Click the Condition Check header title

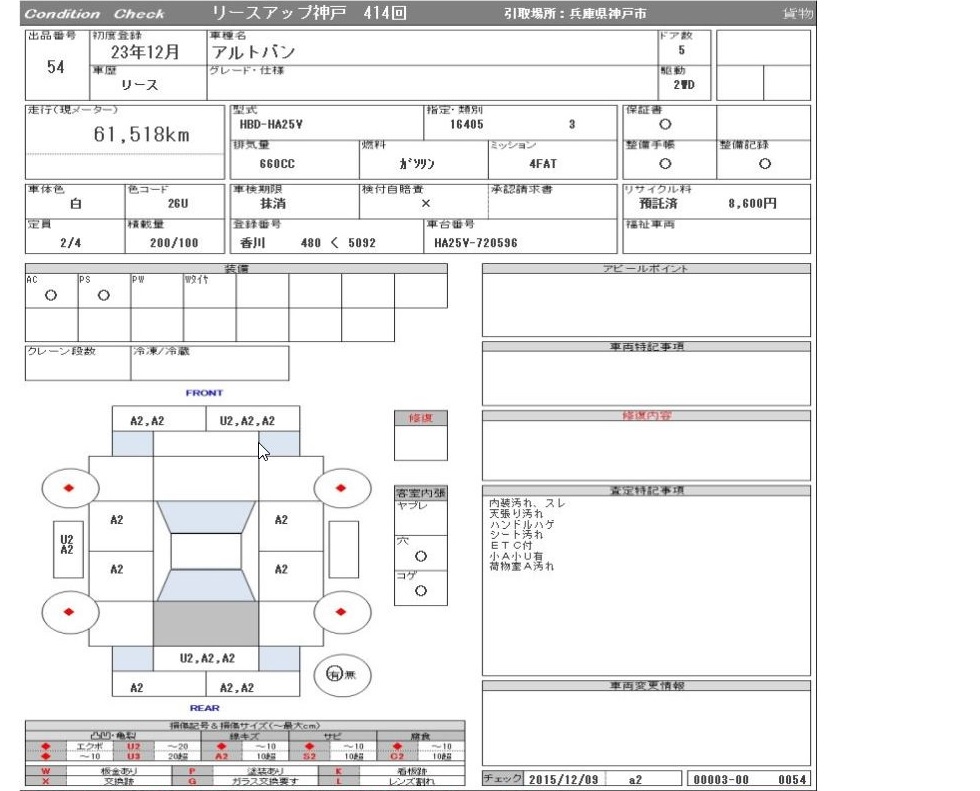(x=94, y=14)
